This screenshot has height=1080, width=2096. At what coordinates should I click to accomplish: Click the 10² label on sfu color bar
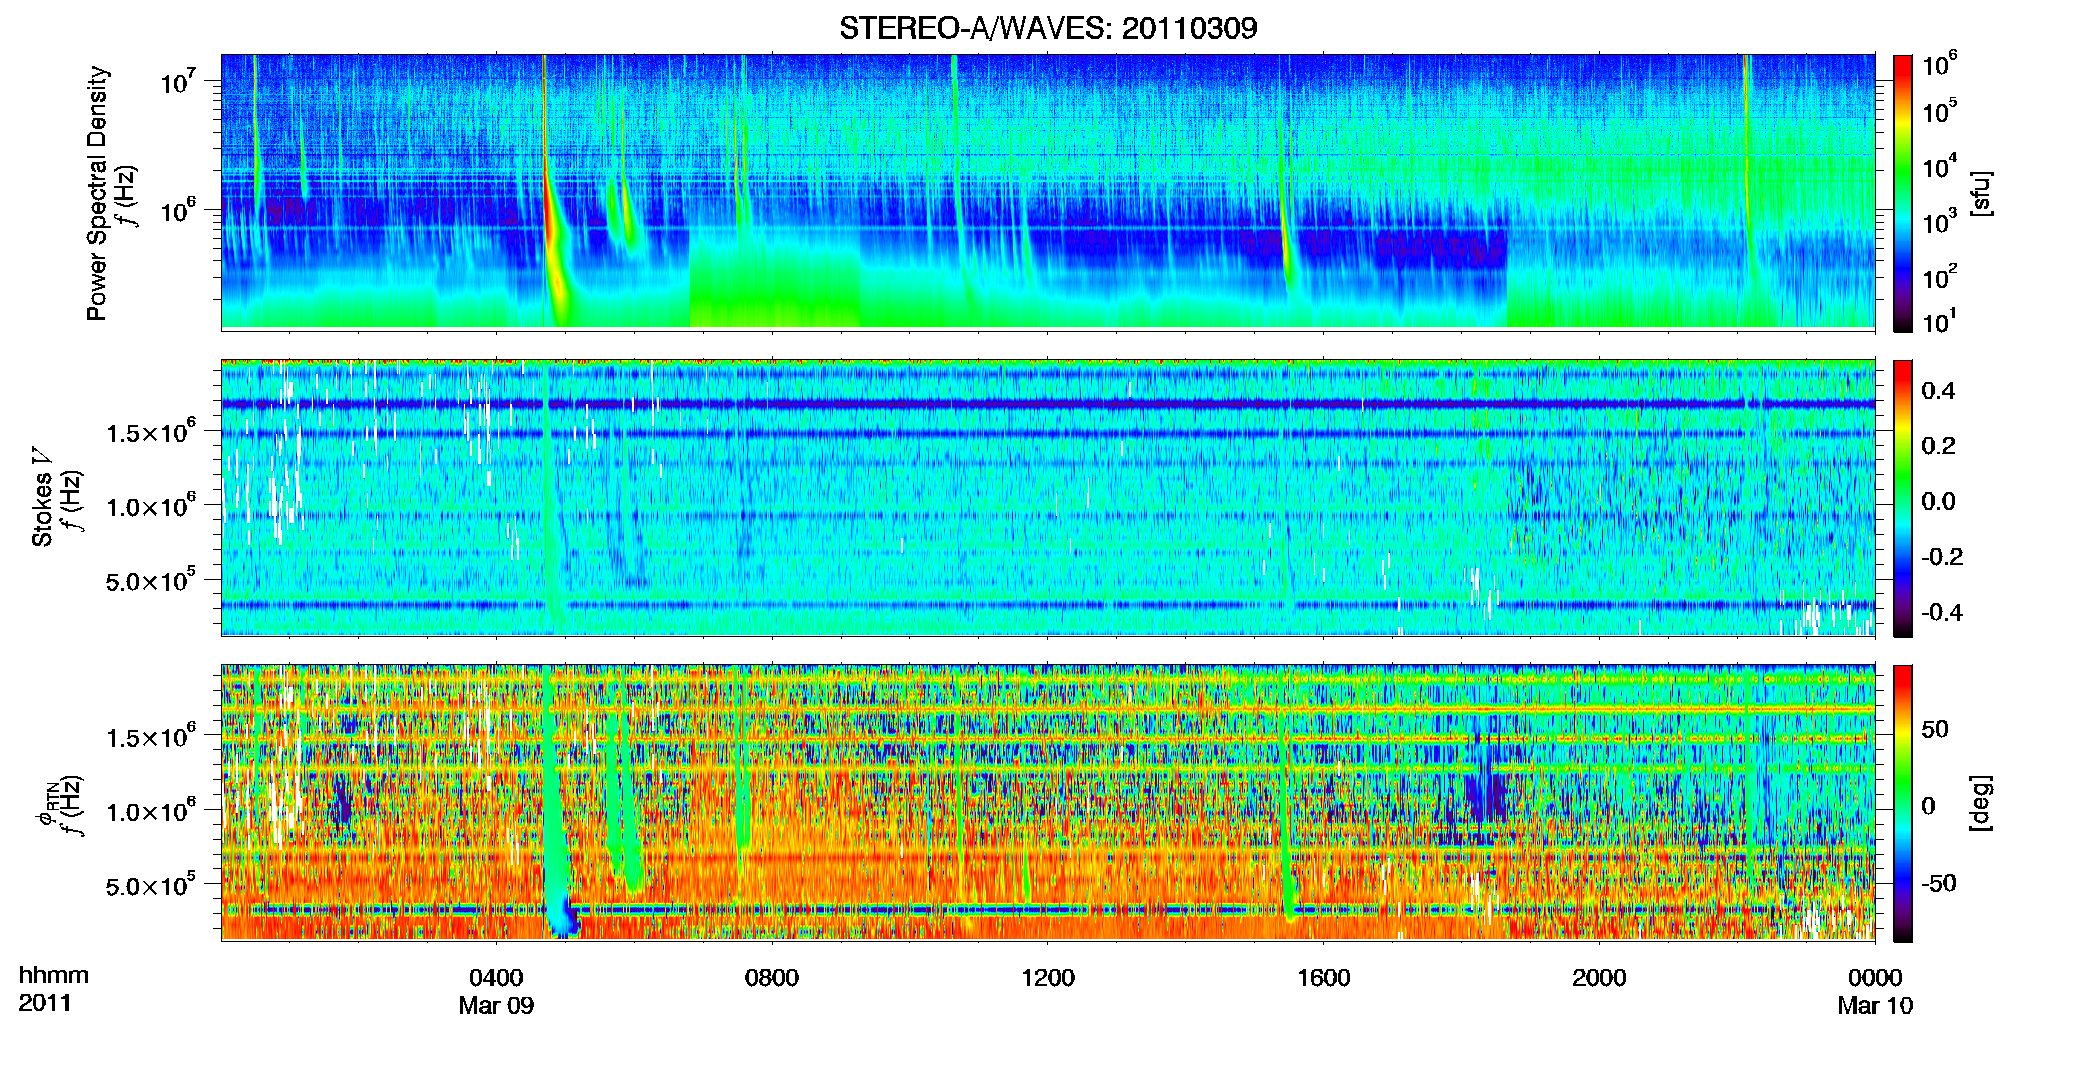tap(1939, 276)
